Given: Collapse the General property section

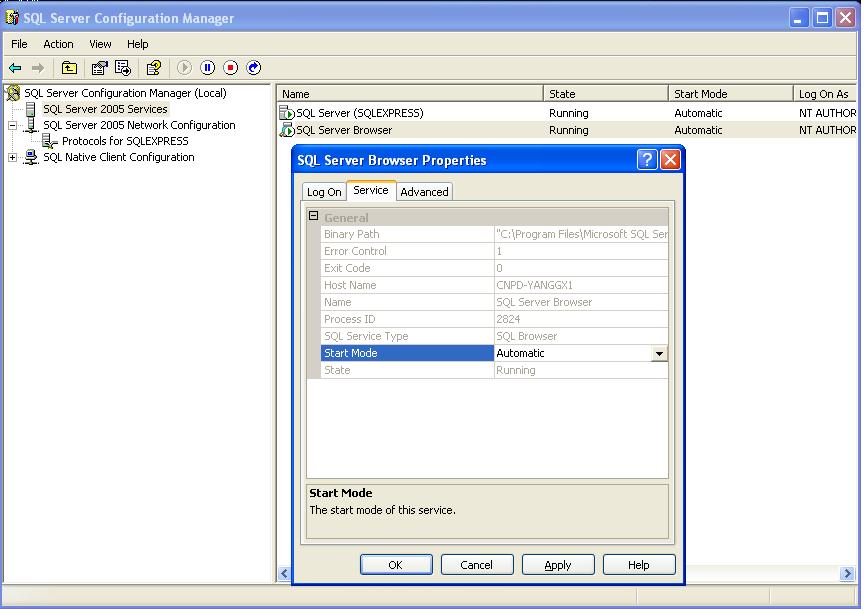Looking at the screenshot, I should [313, 217].
